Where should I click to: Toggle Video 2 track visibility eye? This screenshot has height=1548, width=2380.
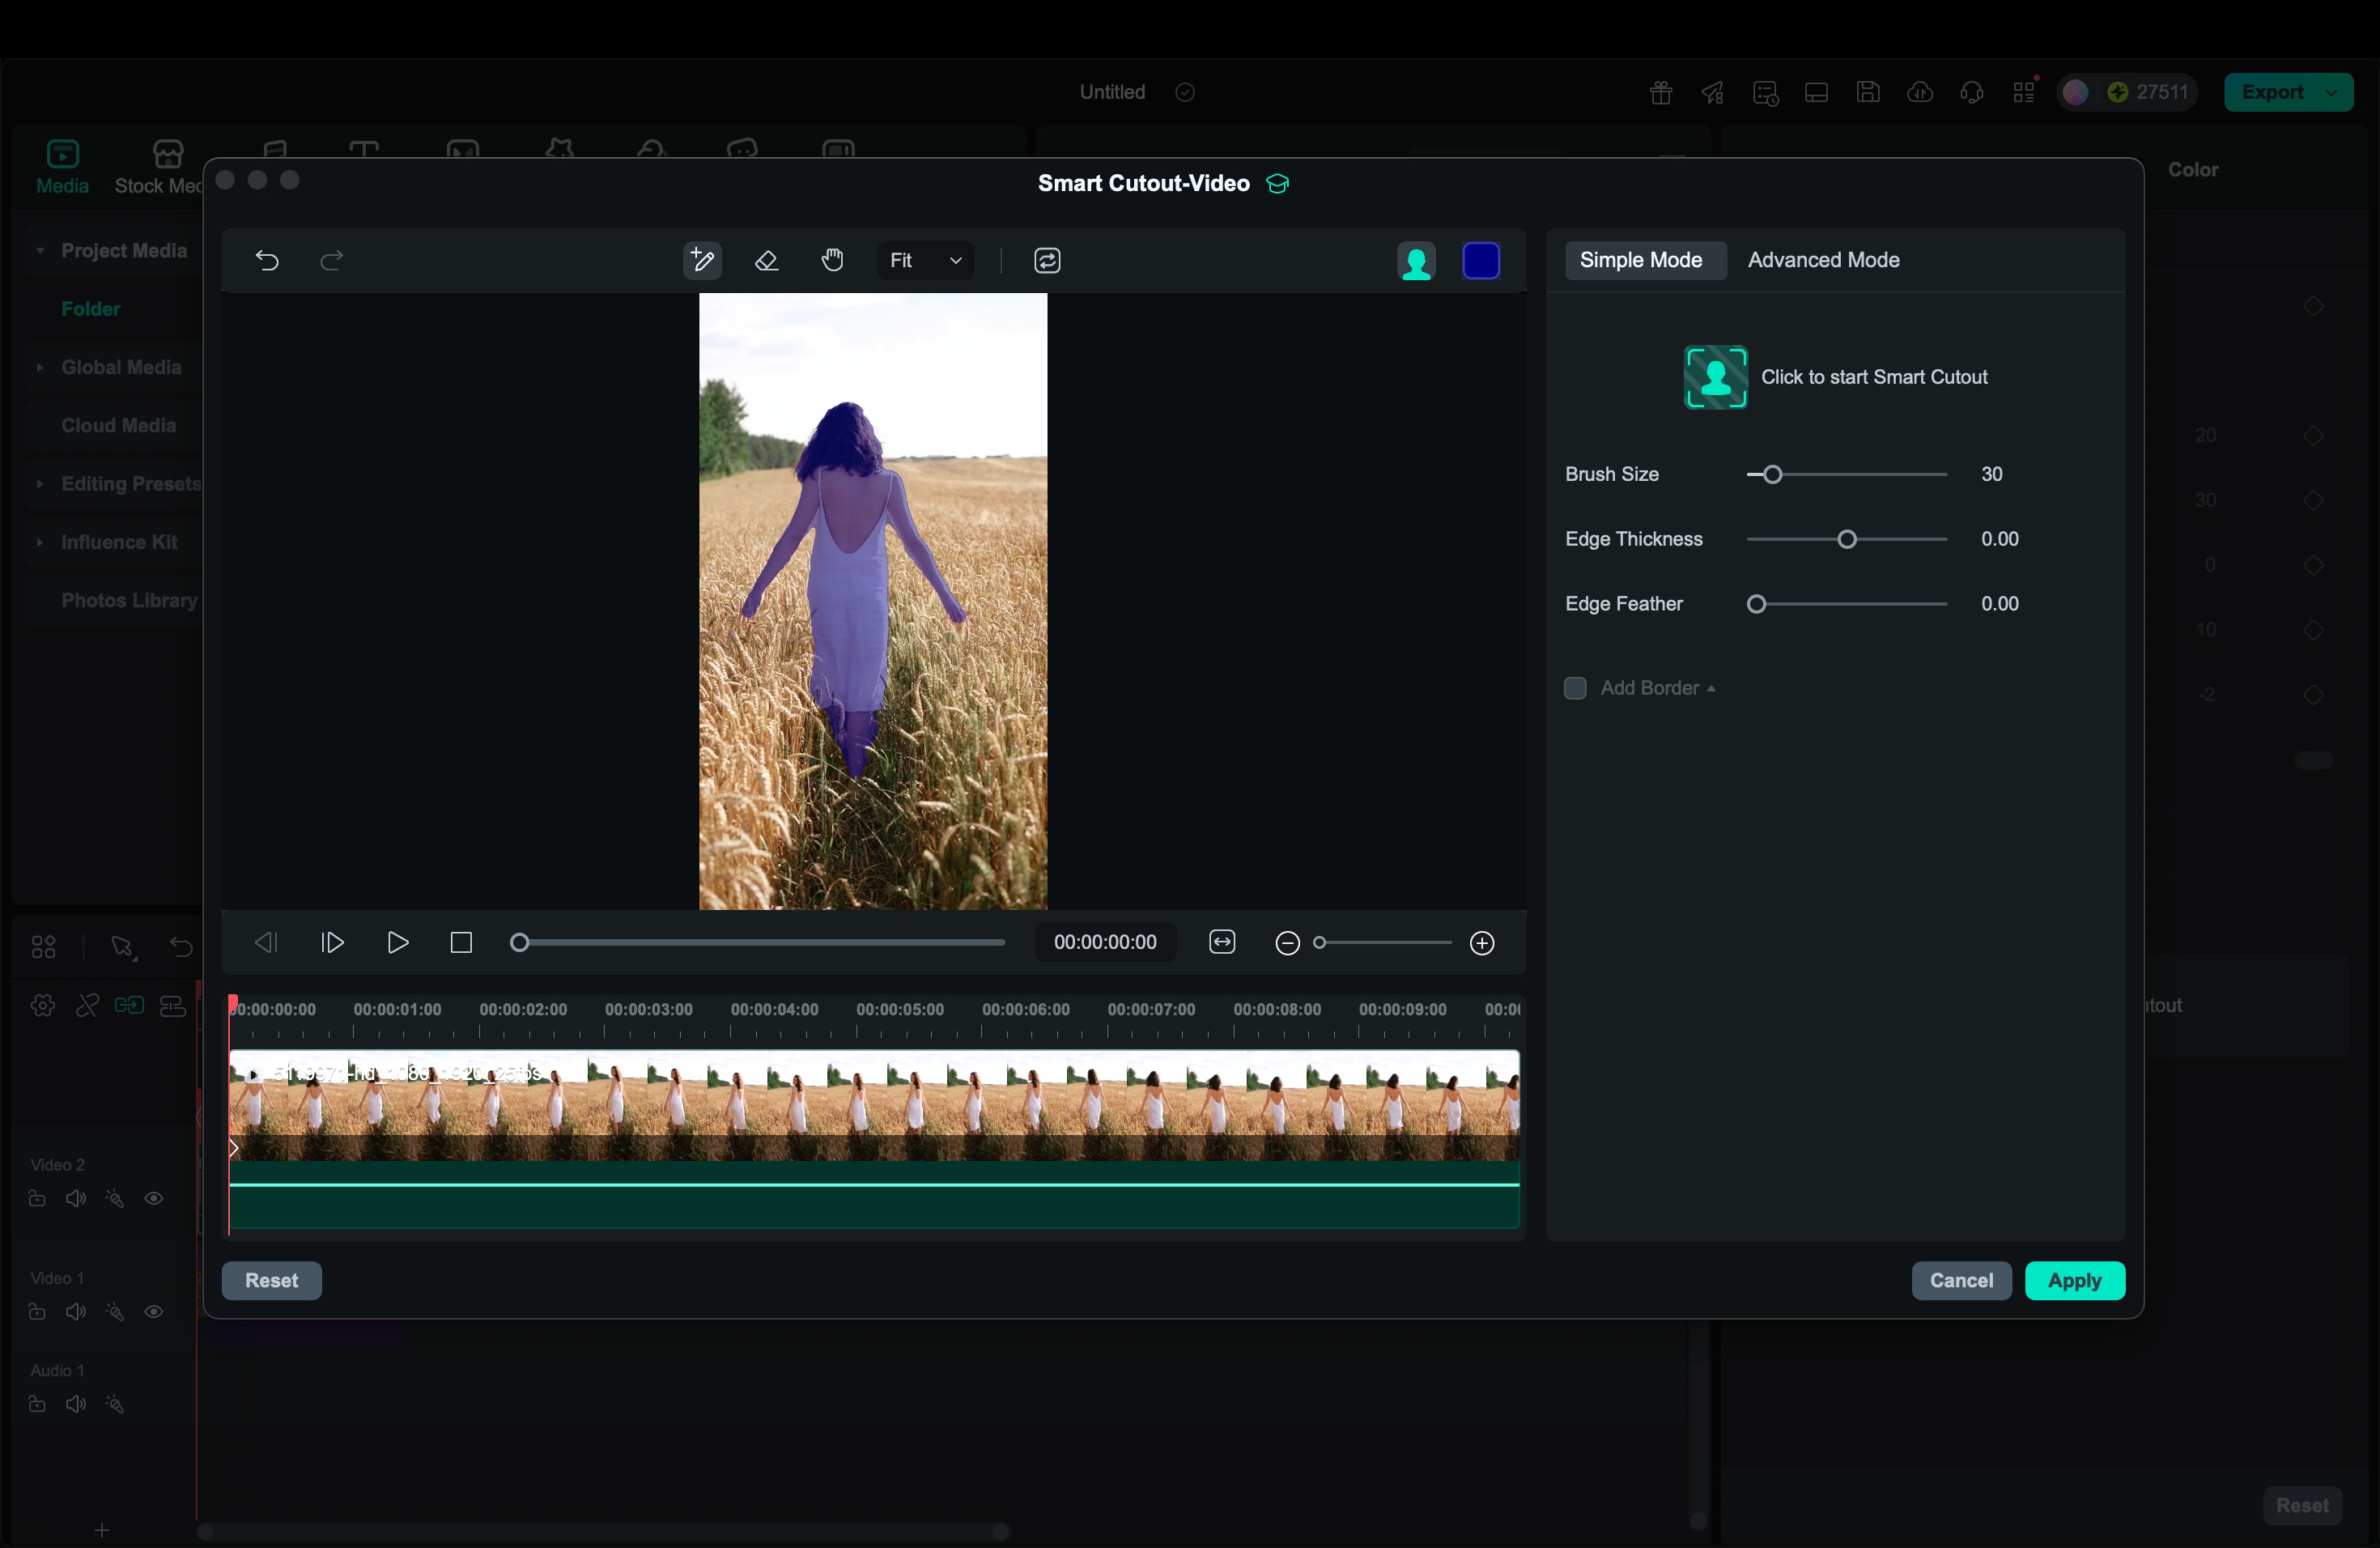pyautogui.click(x=154, y=1198)
